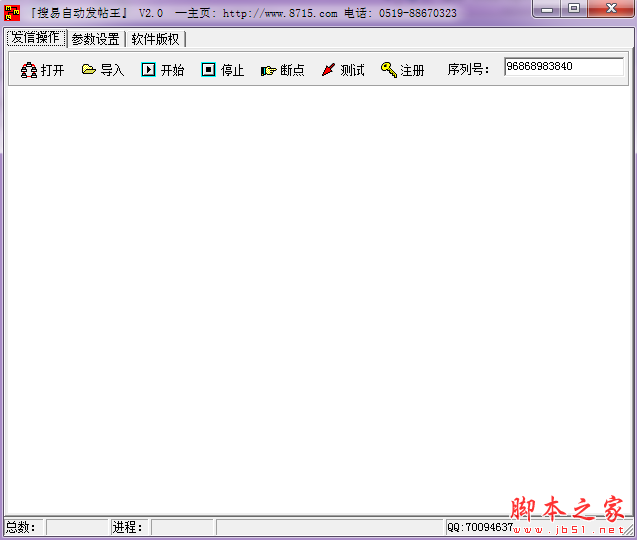Click the 测试 (Test) red arrow icon
This screenshot has width=637, height=541.
tap(328, 69)
